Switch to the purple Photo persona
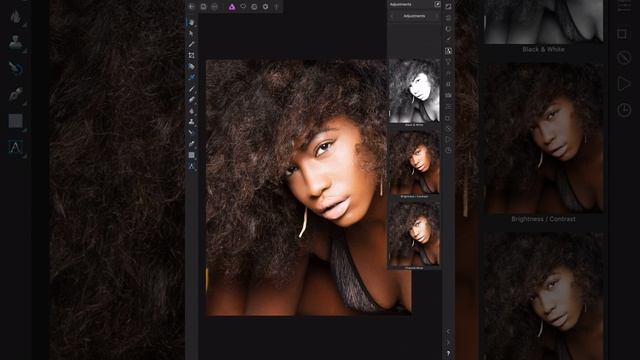Image resolution: width=640 pixels, height=360 pixels. [x=232, y=7]
